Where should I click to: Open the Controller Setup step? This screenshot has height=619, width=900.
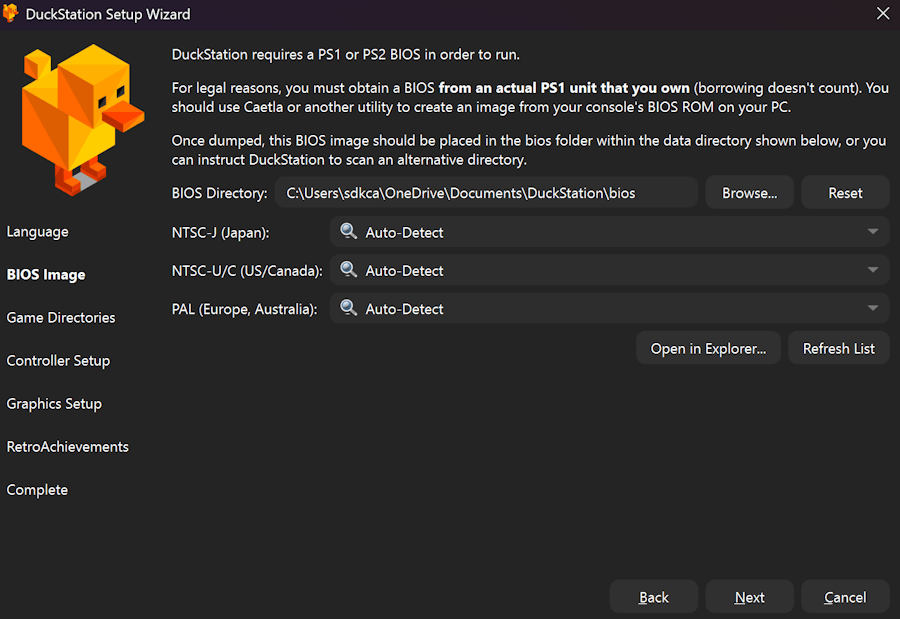(x=58, y=361)
